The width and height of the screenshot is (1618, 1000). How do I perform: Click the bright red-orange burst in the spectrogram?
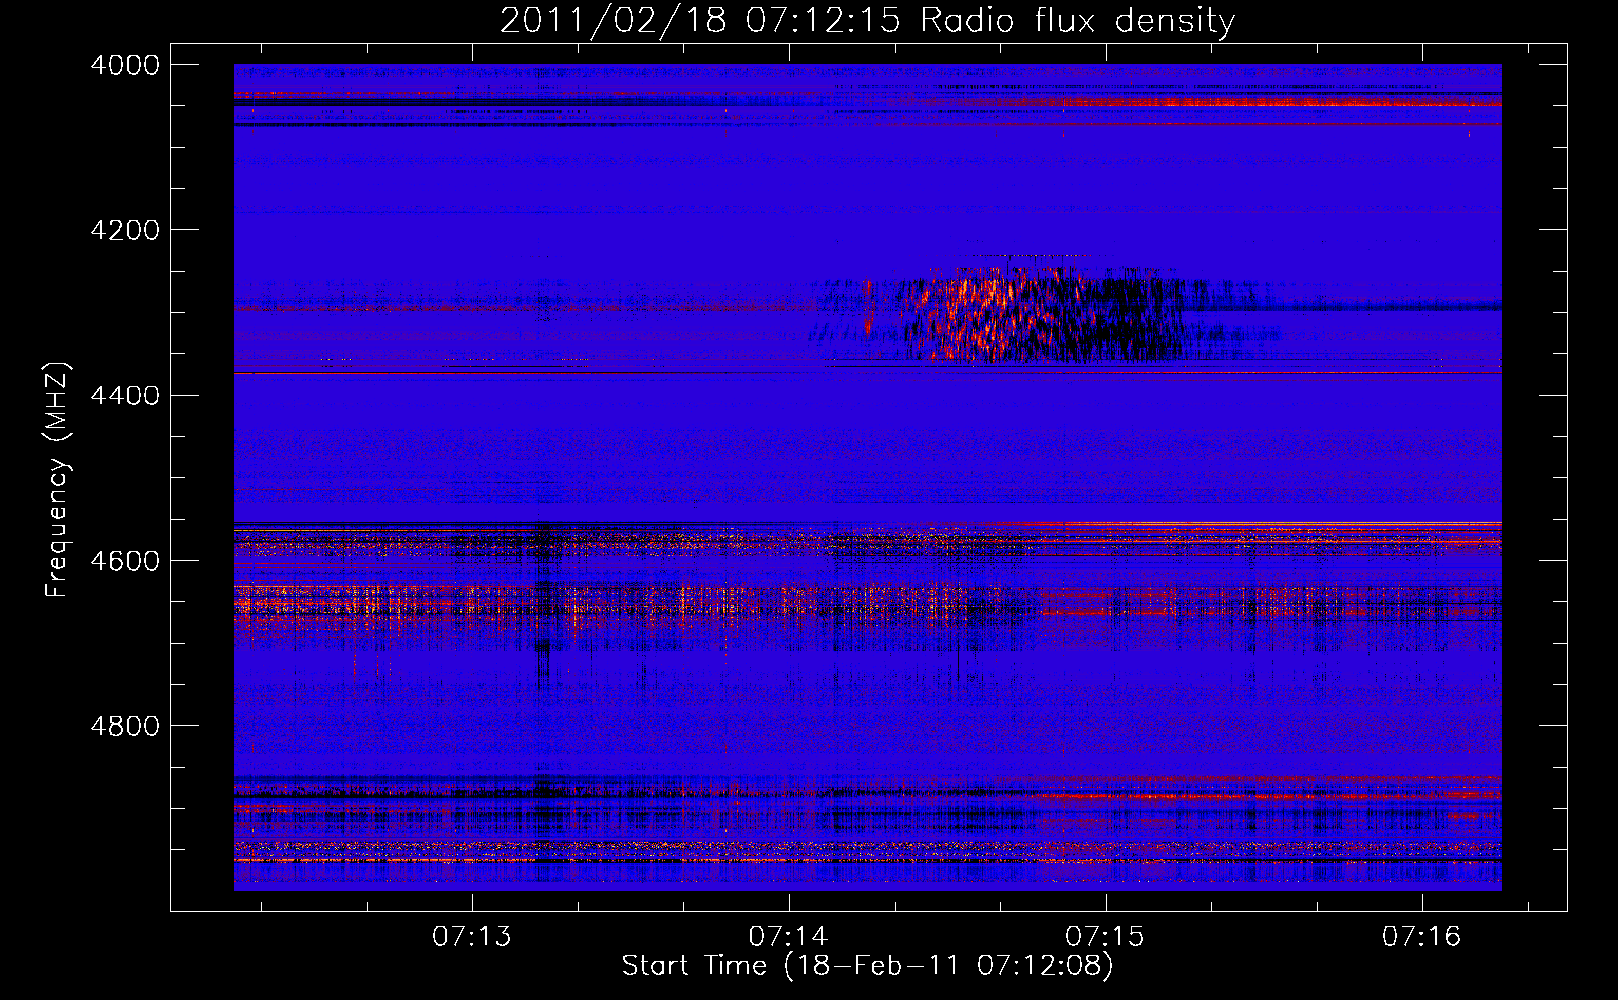click(985, 312)
